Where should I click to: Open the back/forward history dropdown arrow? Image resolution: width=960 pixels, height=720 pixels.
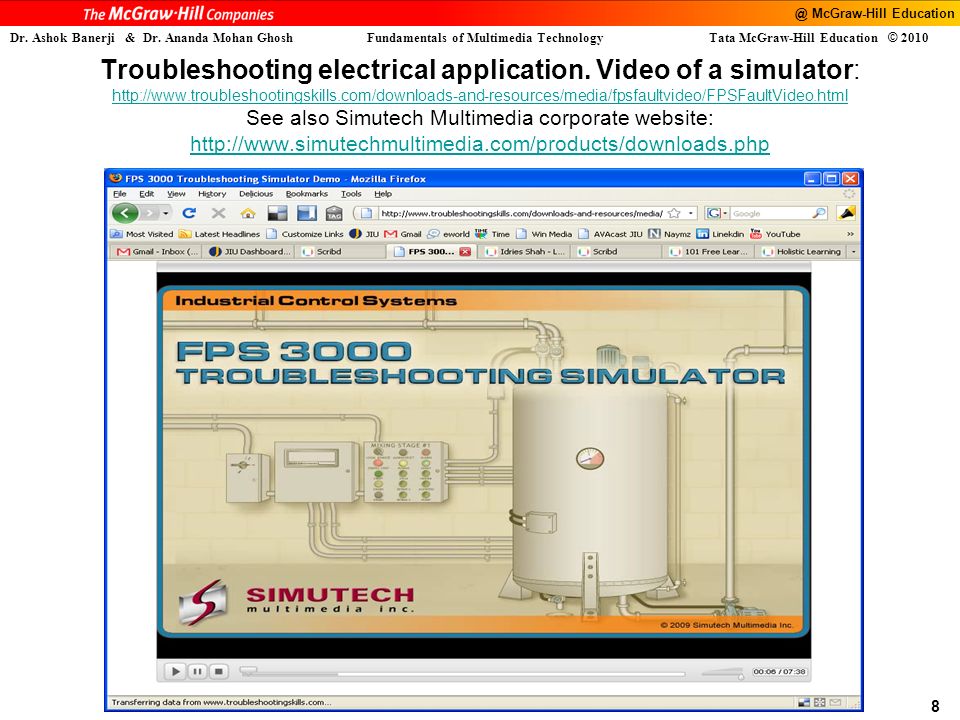coord(165,213)
